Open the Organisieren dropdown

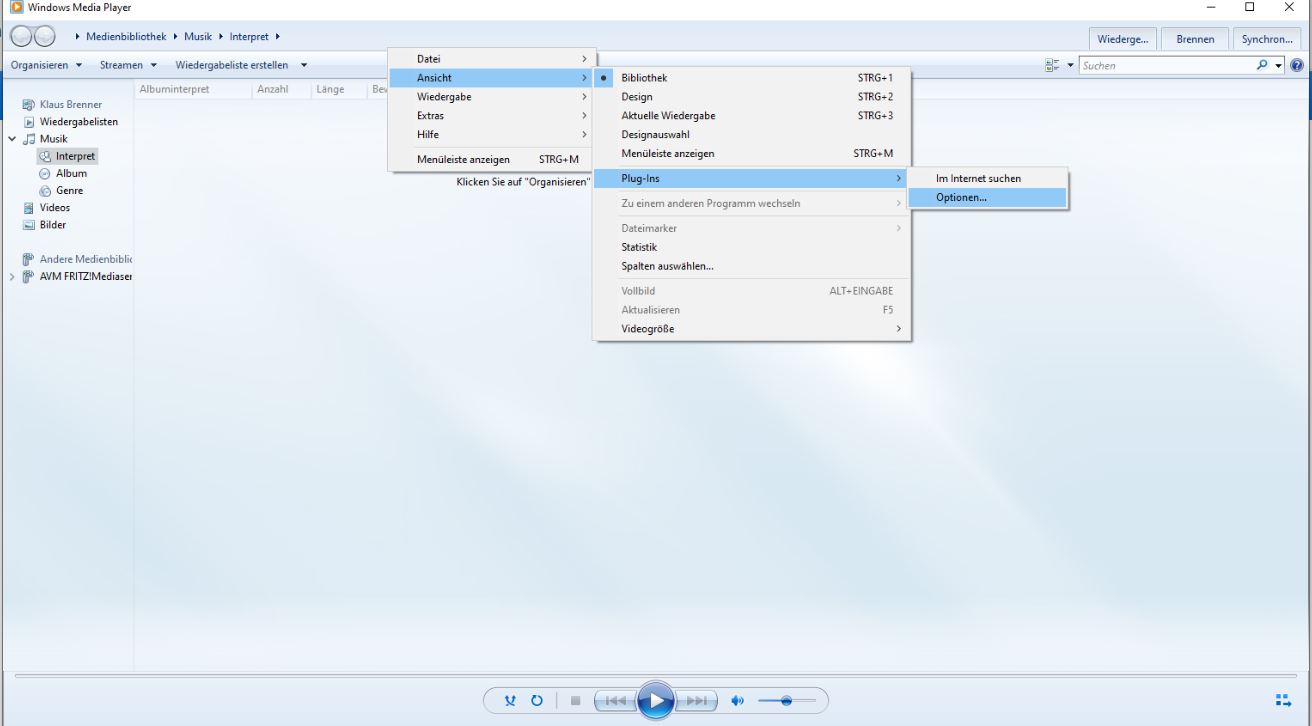coord(46,65)
